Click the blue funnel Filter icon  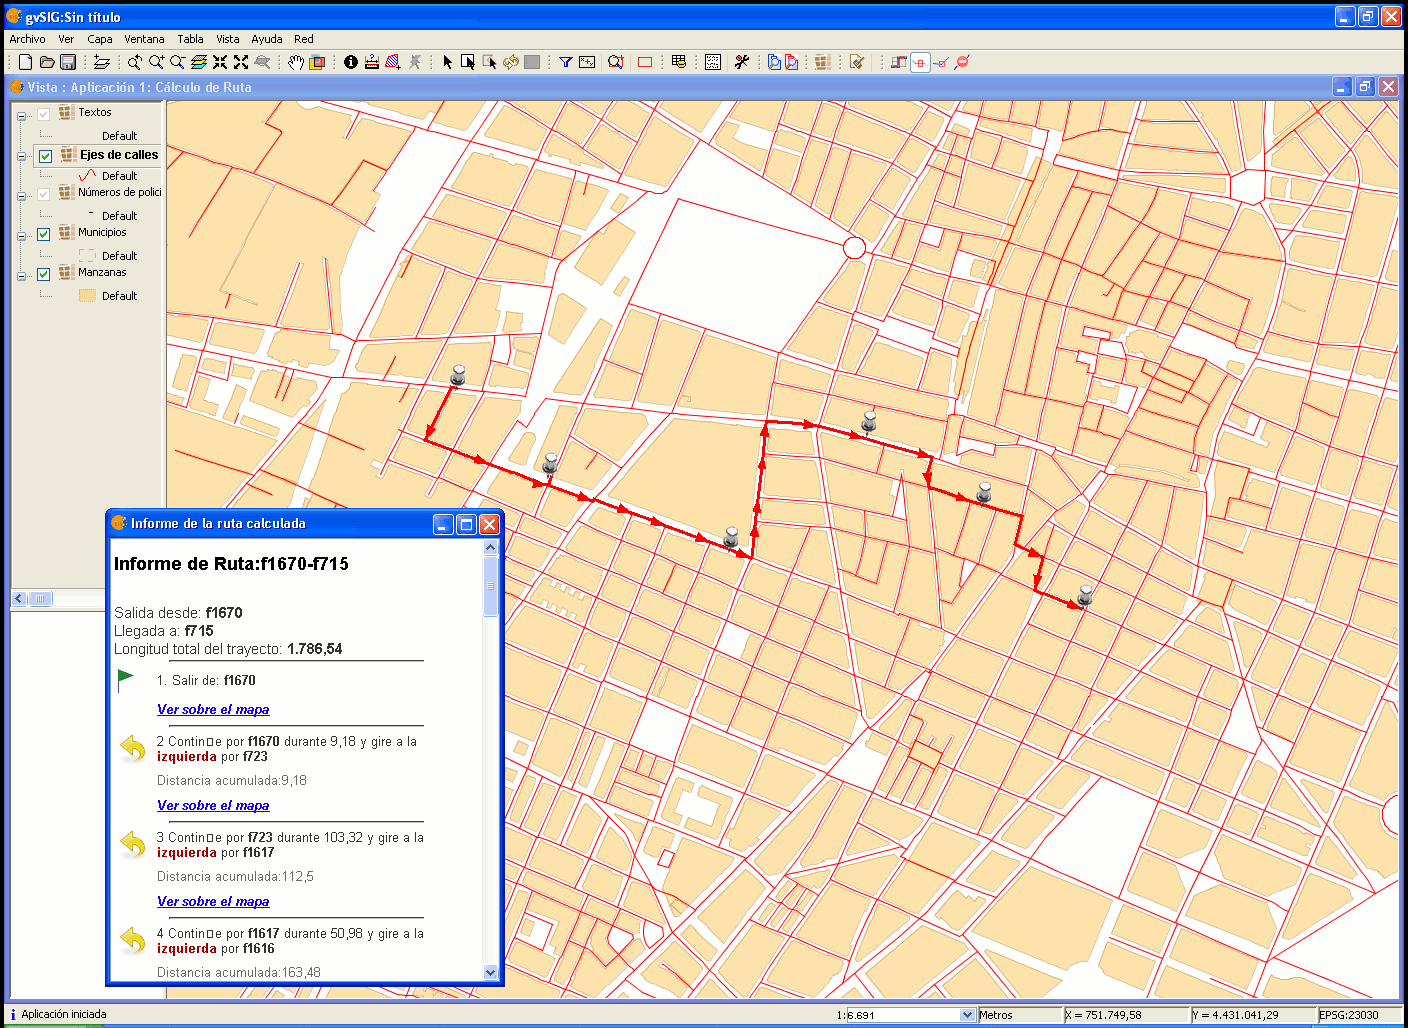pyautogui.click(x=565, y=62)
